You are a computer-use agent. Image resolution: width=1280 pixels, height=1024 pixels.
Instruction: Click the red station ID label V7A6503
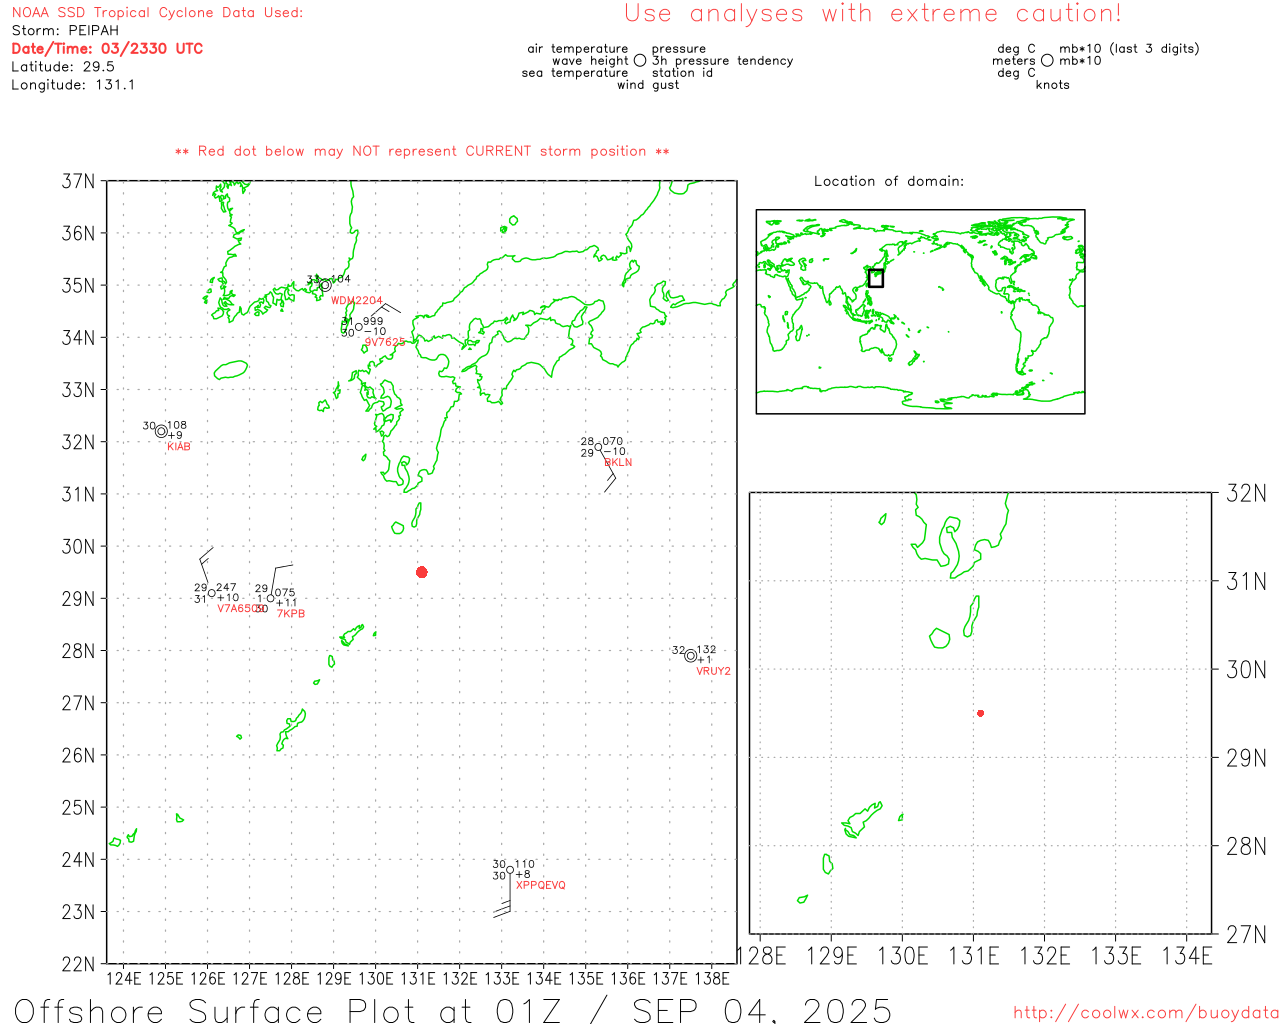click(241, 609)
